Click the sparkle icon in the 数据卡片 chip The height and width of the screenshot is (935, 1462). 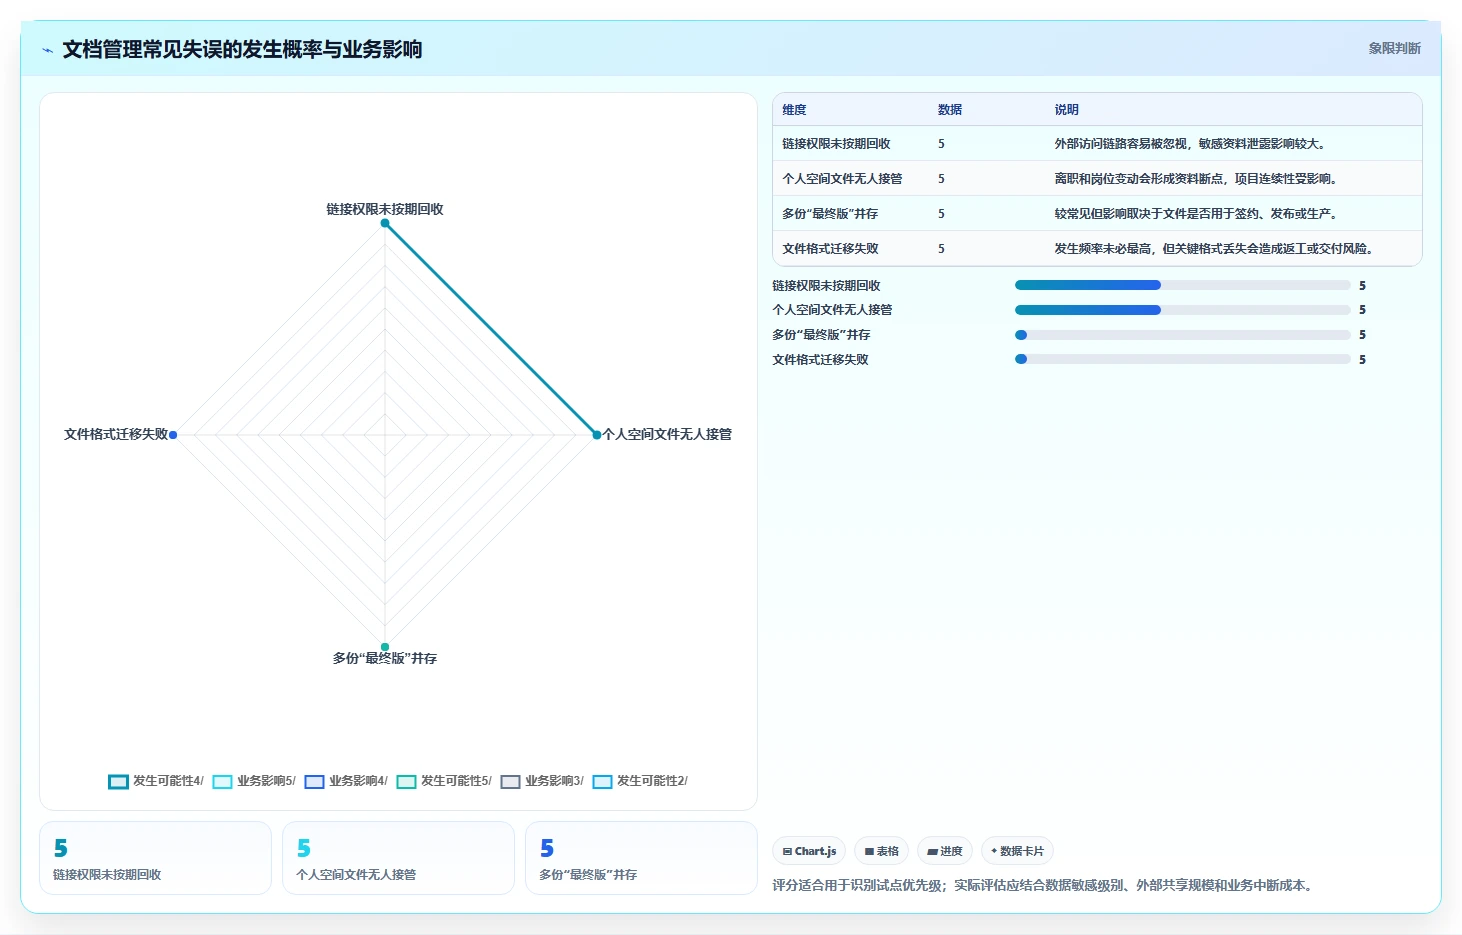(x=994, y=851)
